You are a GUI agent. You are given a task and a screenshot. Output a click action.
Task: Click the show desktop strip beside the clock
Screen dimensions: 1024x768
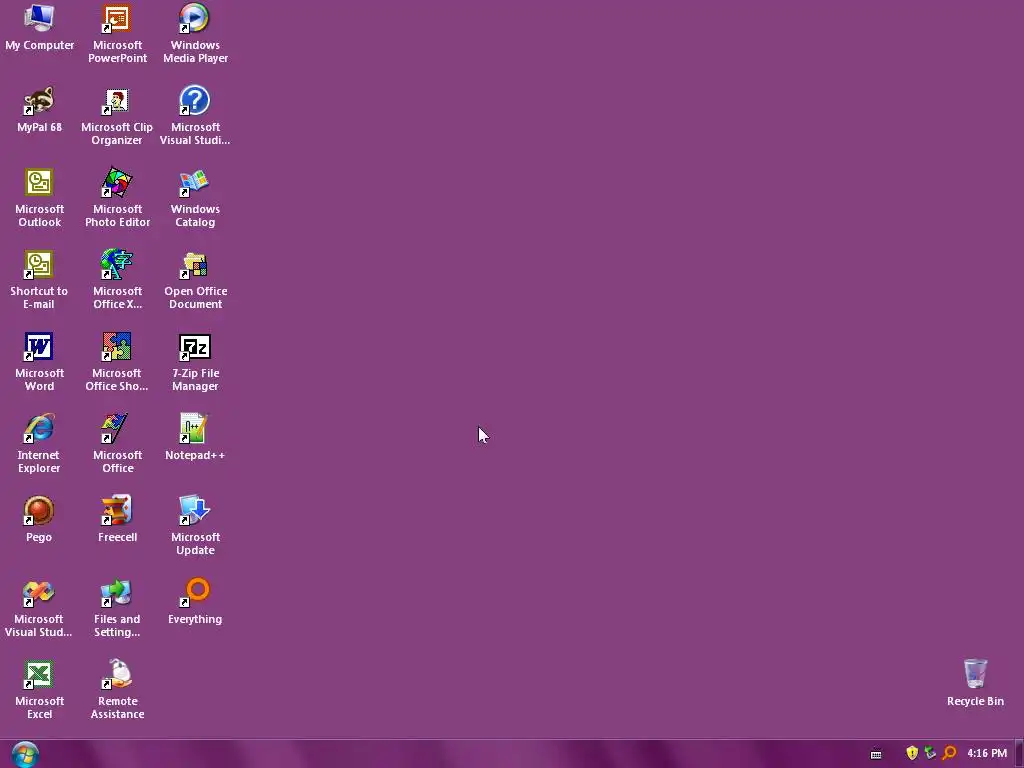coord(1019,754)
